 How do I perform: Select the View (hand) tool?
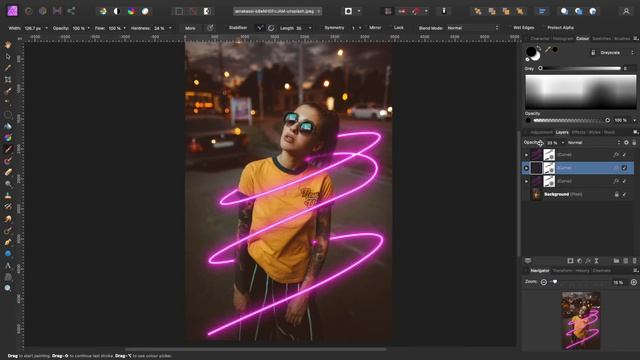click(x=8, y=45)
